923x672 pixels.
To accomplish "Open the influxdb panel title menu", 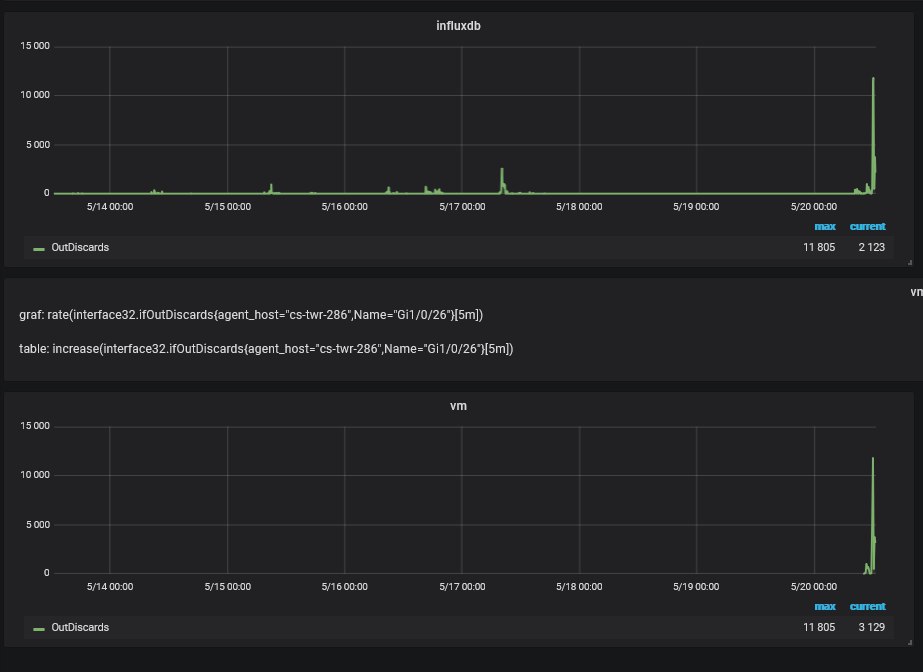I will point(458,26).
